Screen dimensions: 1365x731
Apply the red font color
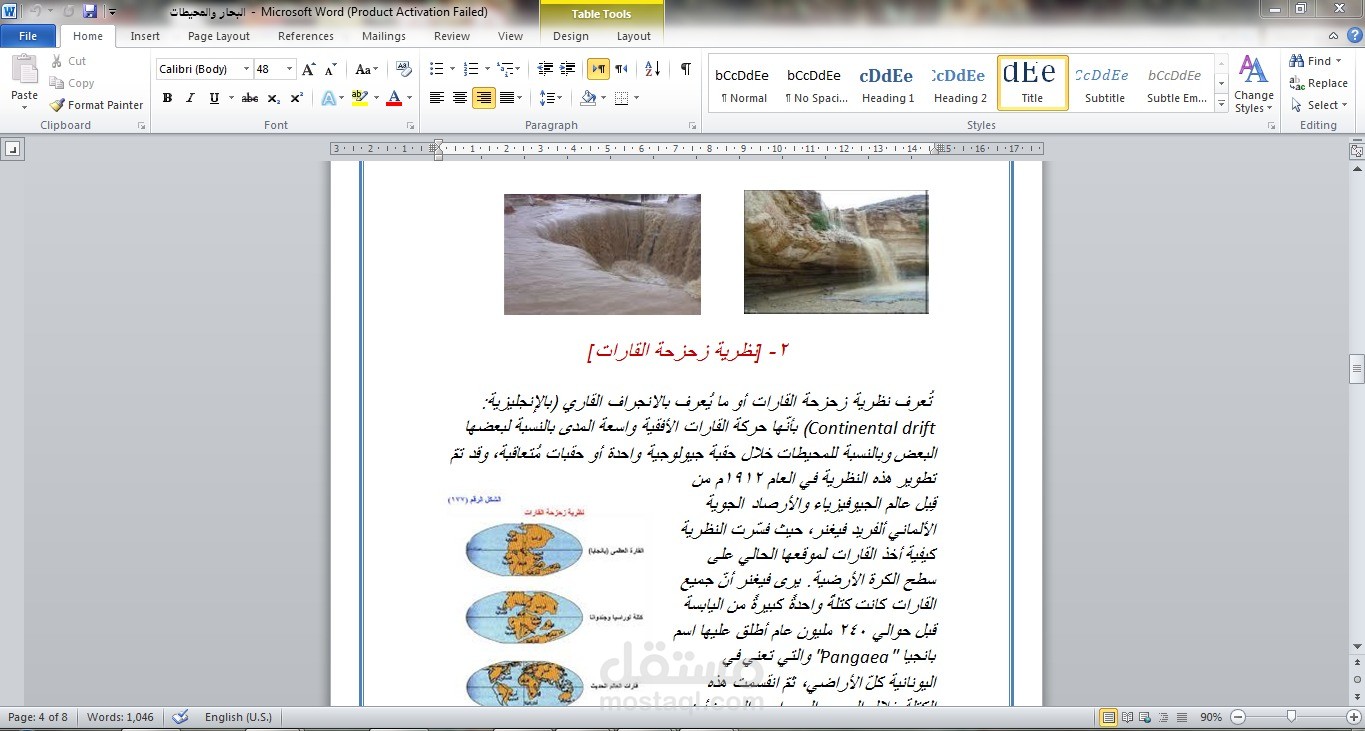(393, 98)
